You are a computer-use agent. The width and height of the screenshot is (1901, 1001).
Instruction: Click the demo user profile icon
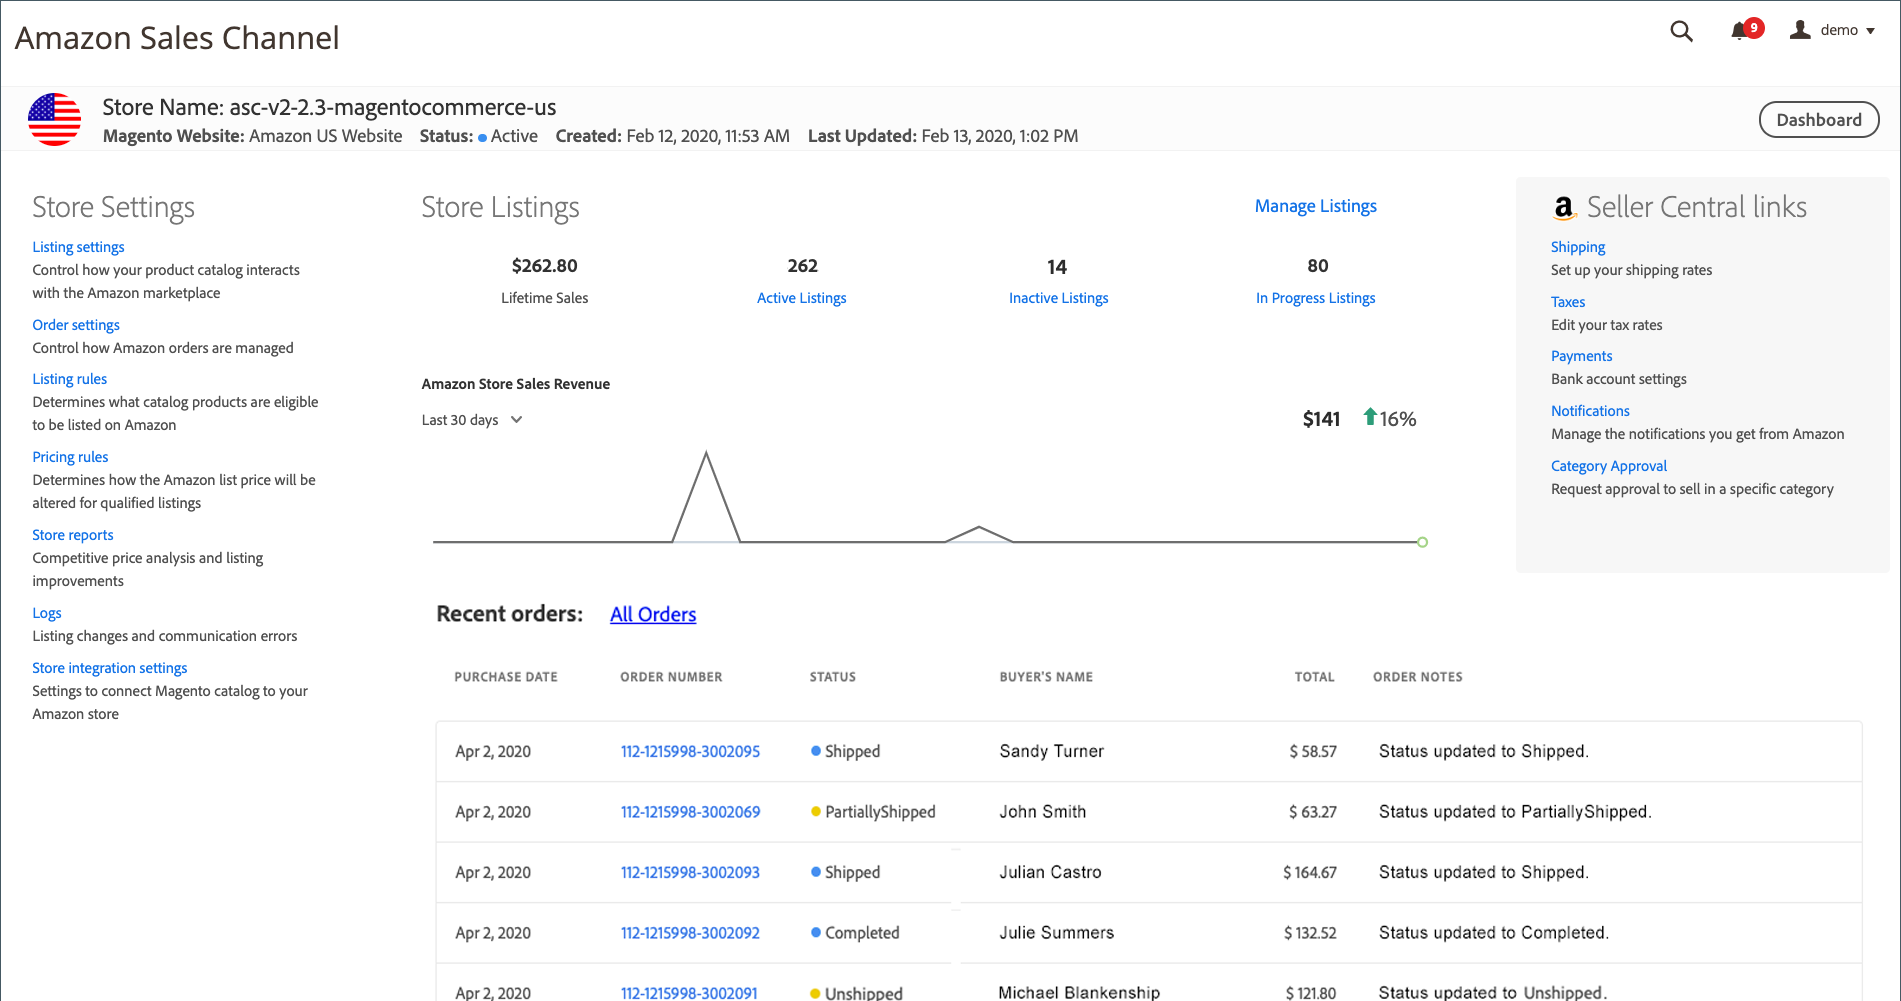(x=1799, y=29)
